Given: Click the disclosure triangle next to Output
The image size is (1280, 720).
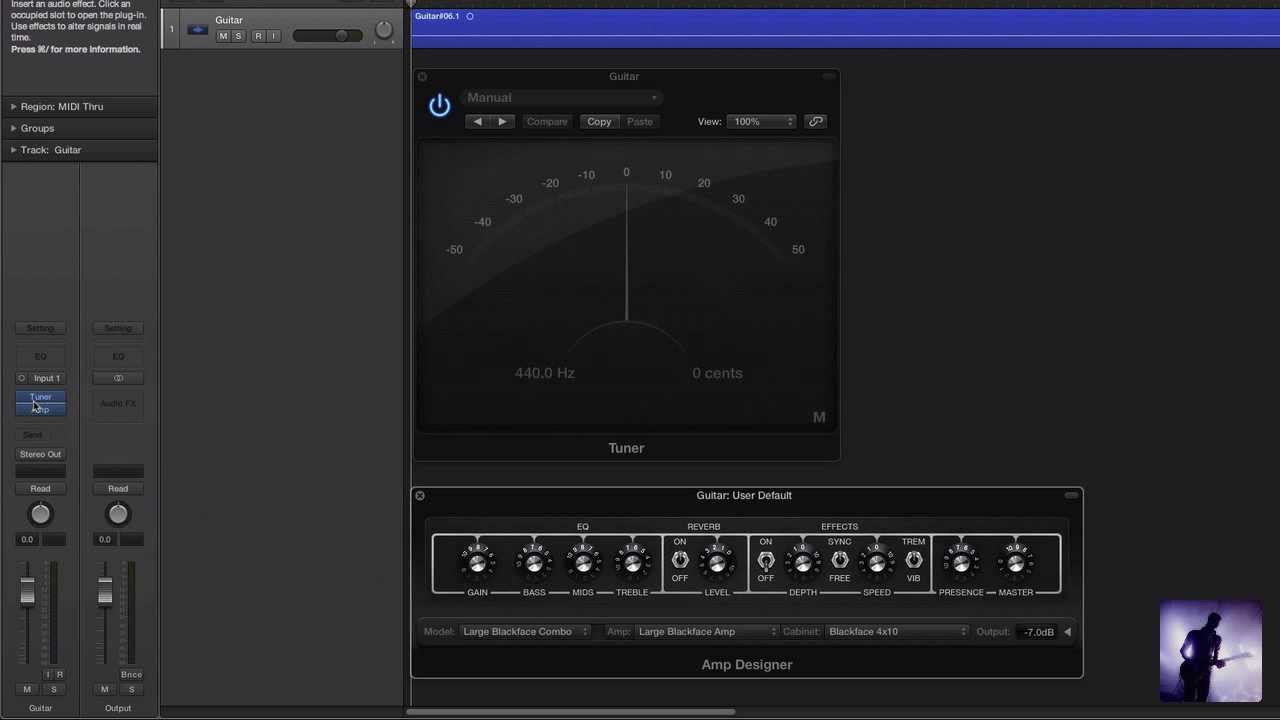Looking at the screenshot, I should (1067, 632).
